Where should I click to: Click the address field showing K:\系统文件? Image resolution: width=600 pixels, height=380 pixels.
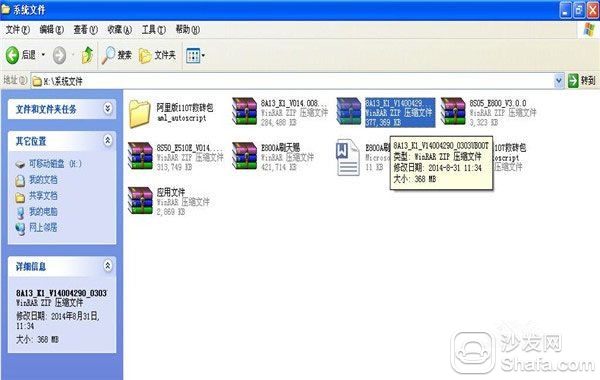(292, 81)
